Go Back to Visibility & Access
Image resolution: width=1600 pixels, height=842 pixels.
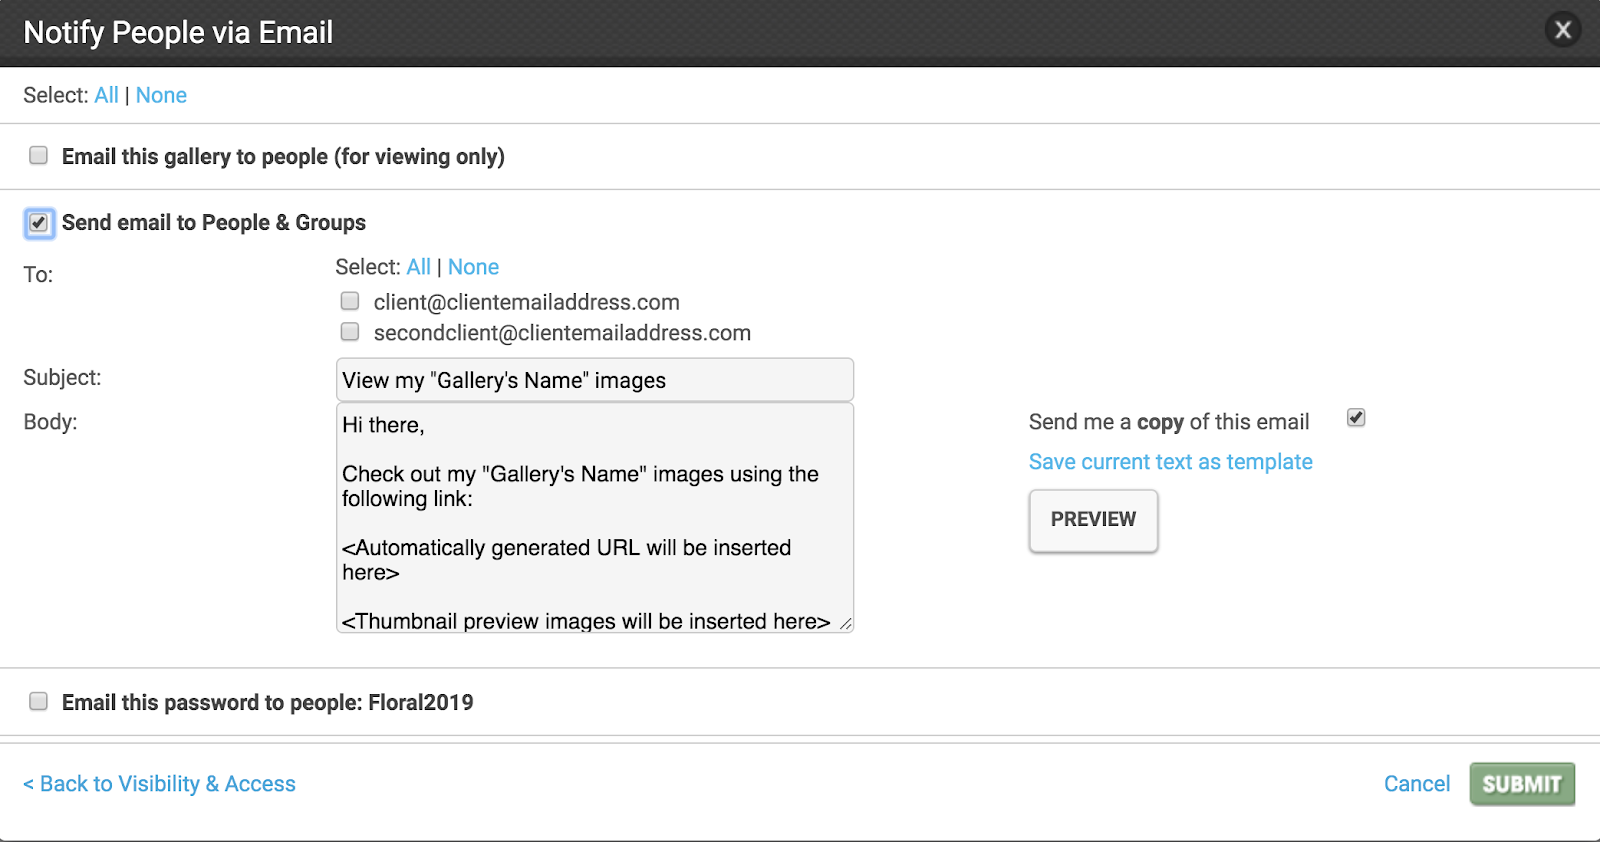[159, 784]
